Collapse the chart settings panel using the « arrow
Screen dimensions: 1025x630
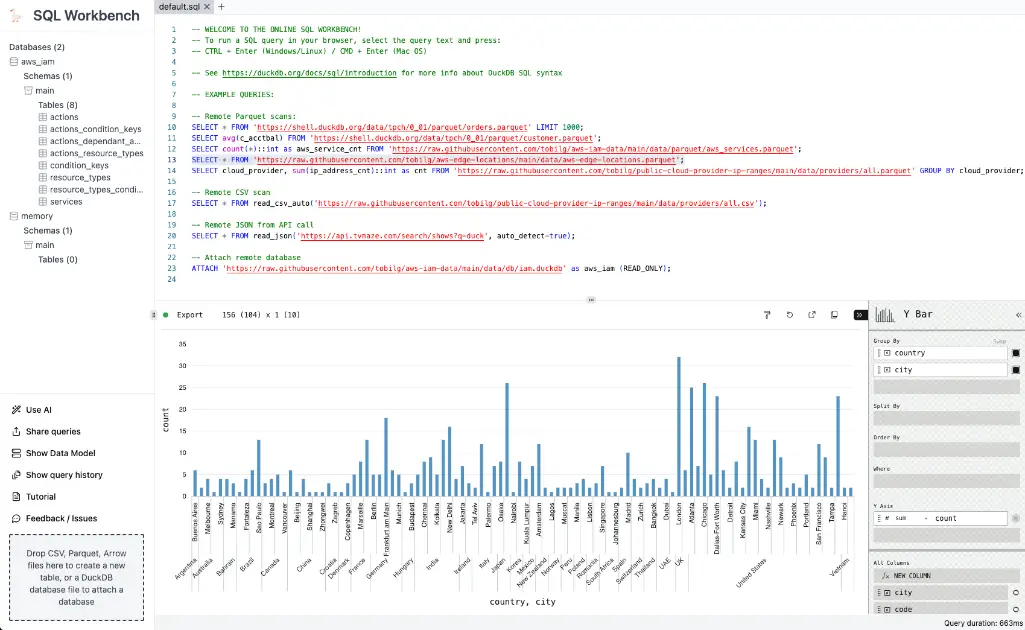[1019, 314]
